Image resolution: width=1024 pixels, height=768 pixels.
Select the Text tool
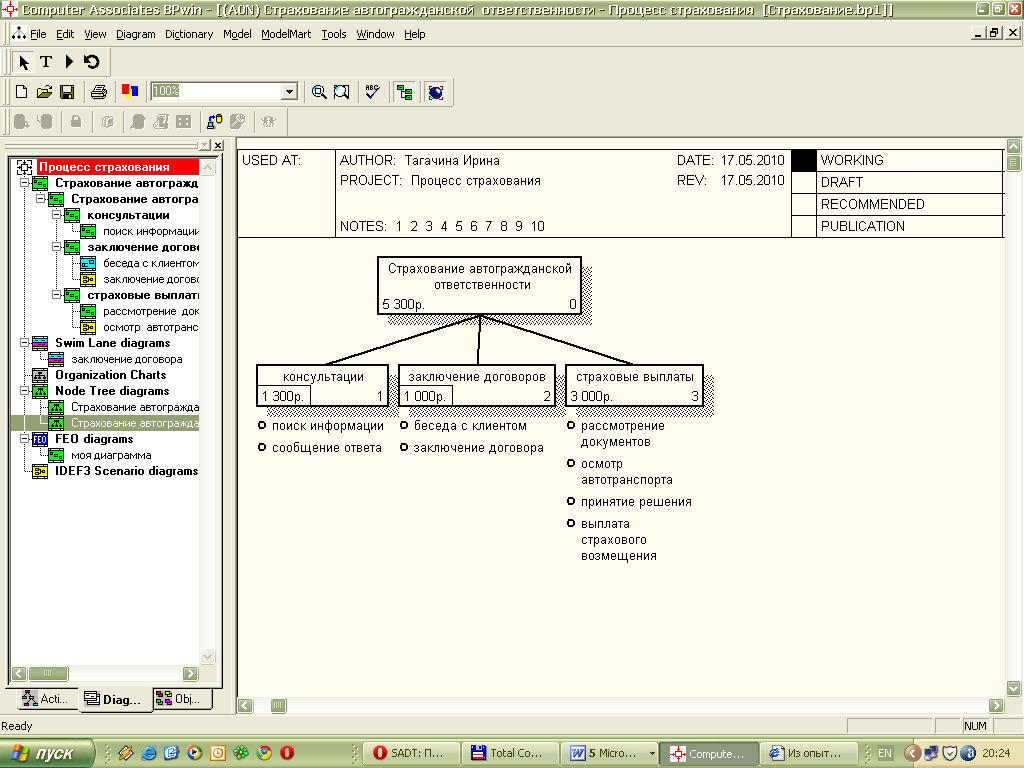coord(46,62)
